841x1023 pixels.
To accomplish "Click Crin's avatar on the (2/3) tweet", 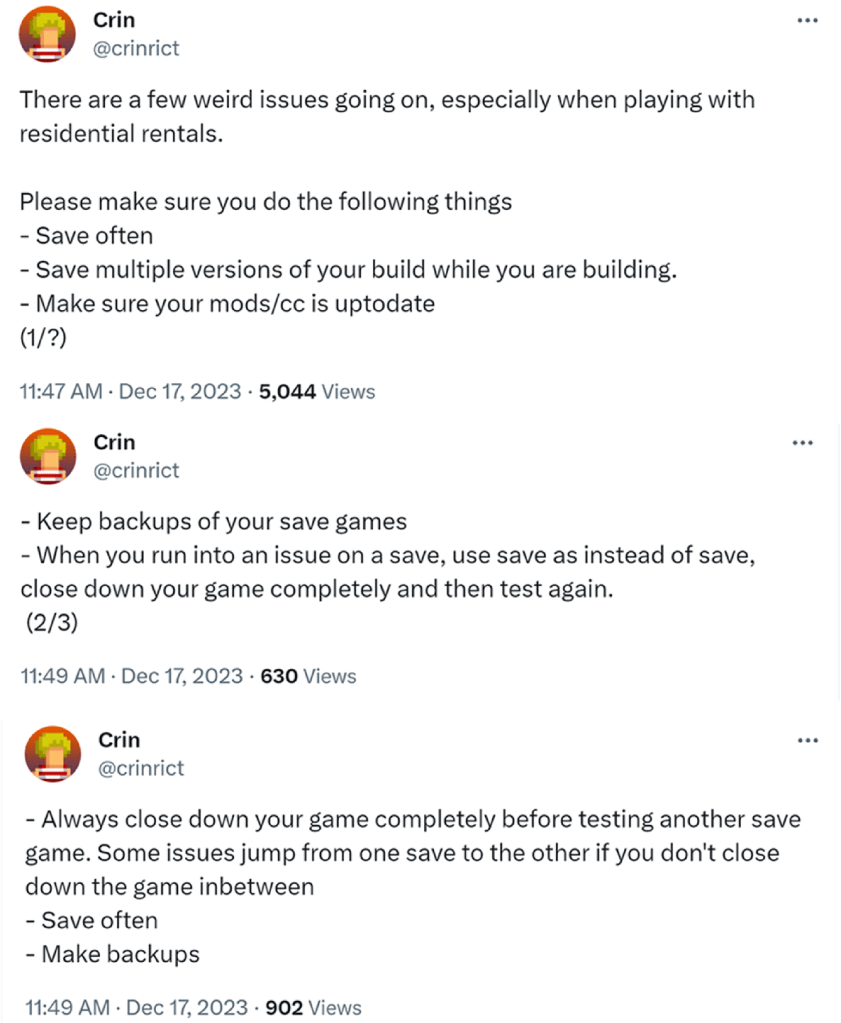I will [x=47, y=456].
